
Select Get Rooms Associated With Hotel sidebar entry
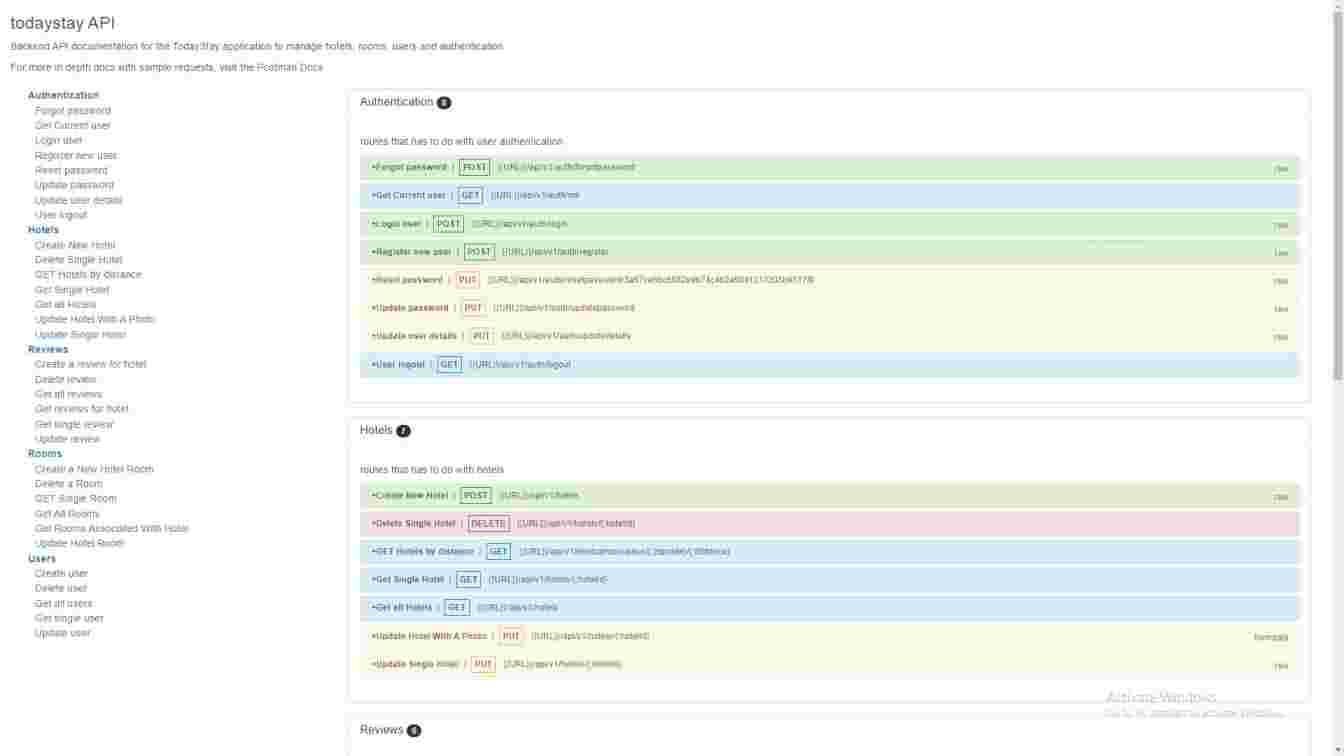point(112,528)
